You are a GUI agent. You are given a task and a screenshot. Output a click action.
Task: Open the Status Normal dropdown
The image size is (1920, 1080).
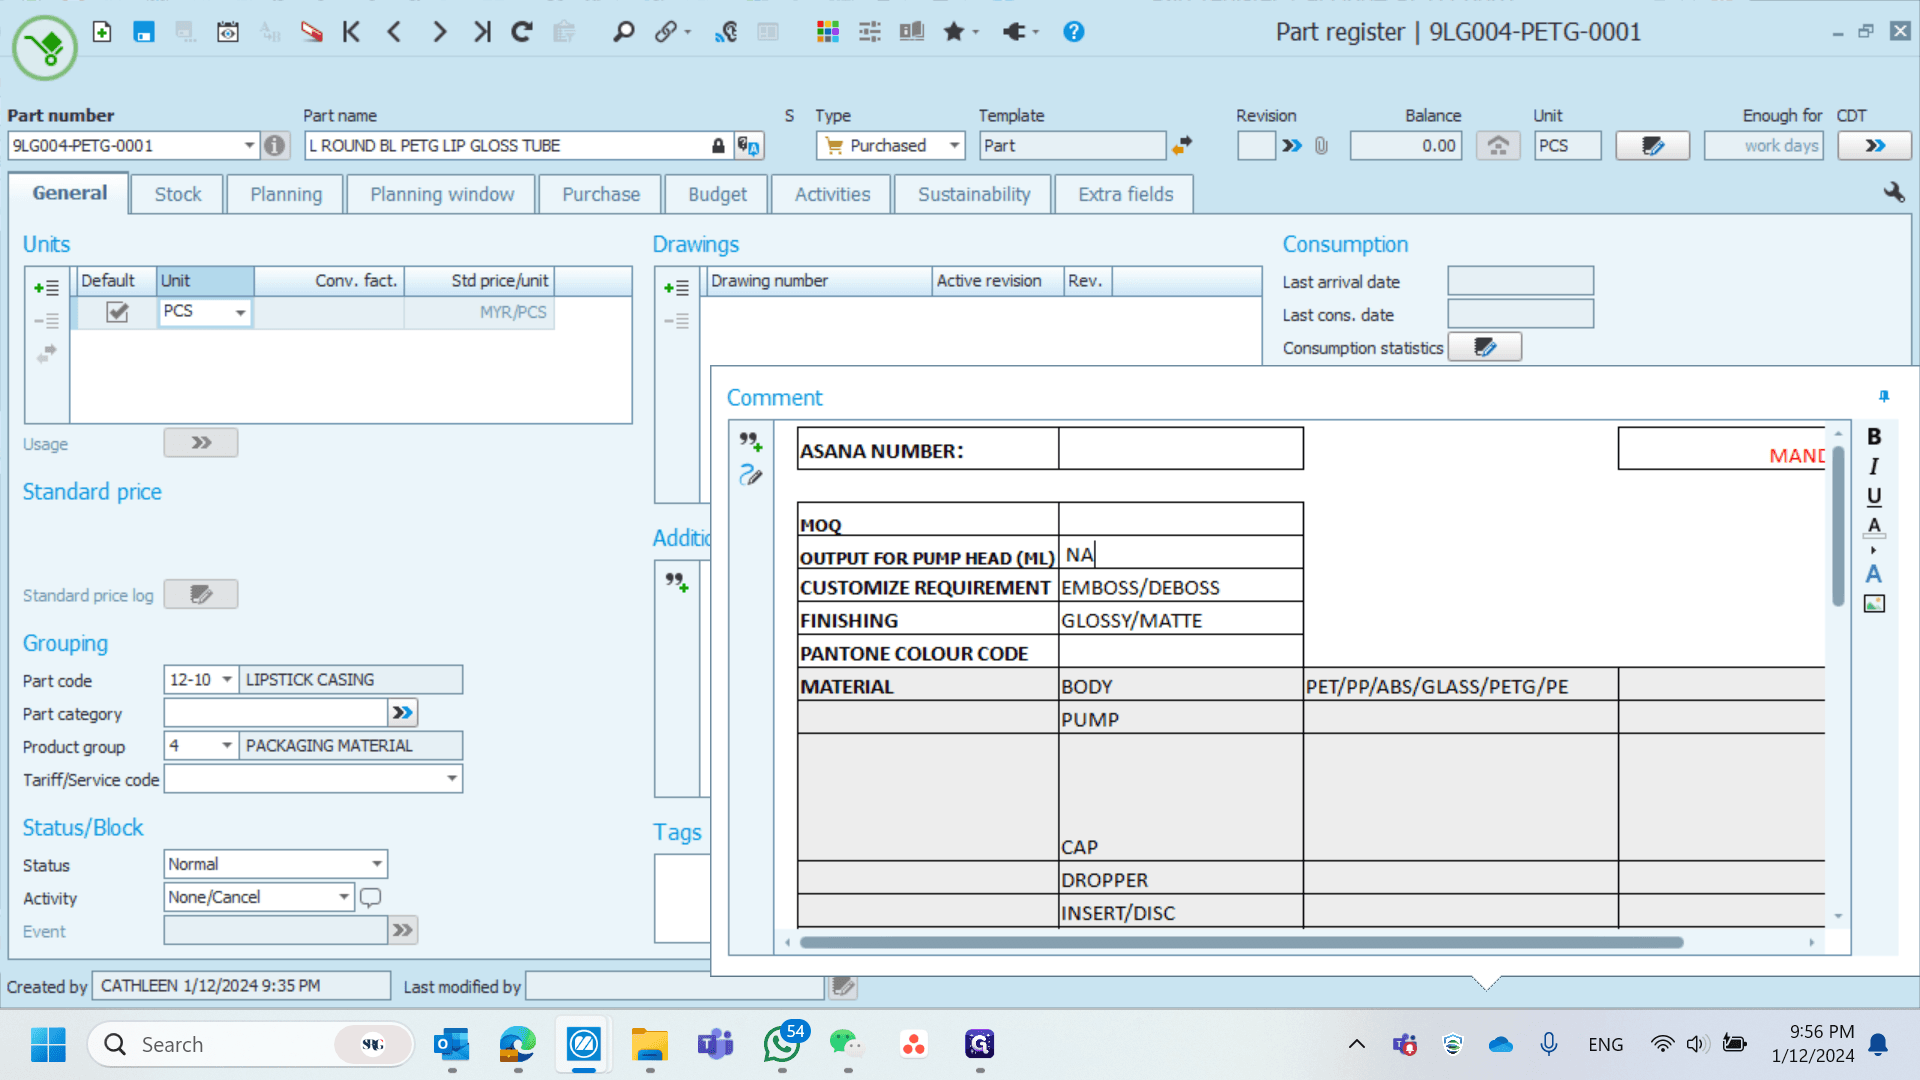377,864
